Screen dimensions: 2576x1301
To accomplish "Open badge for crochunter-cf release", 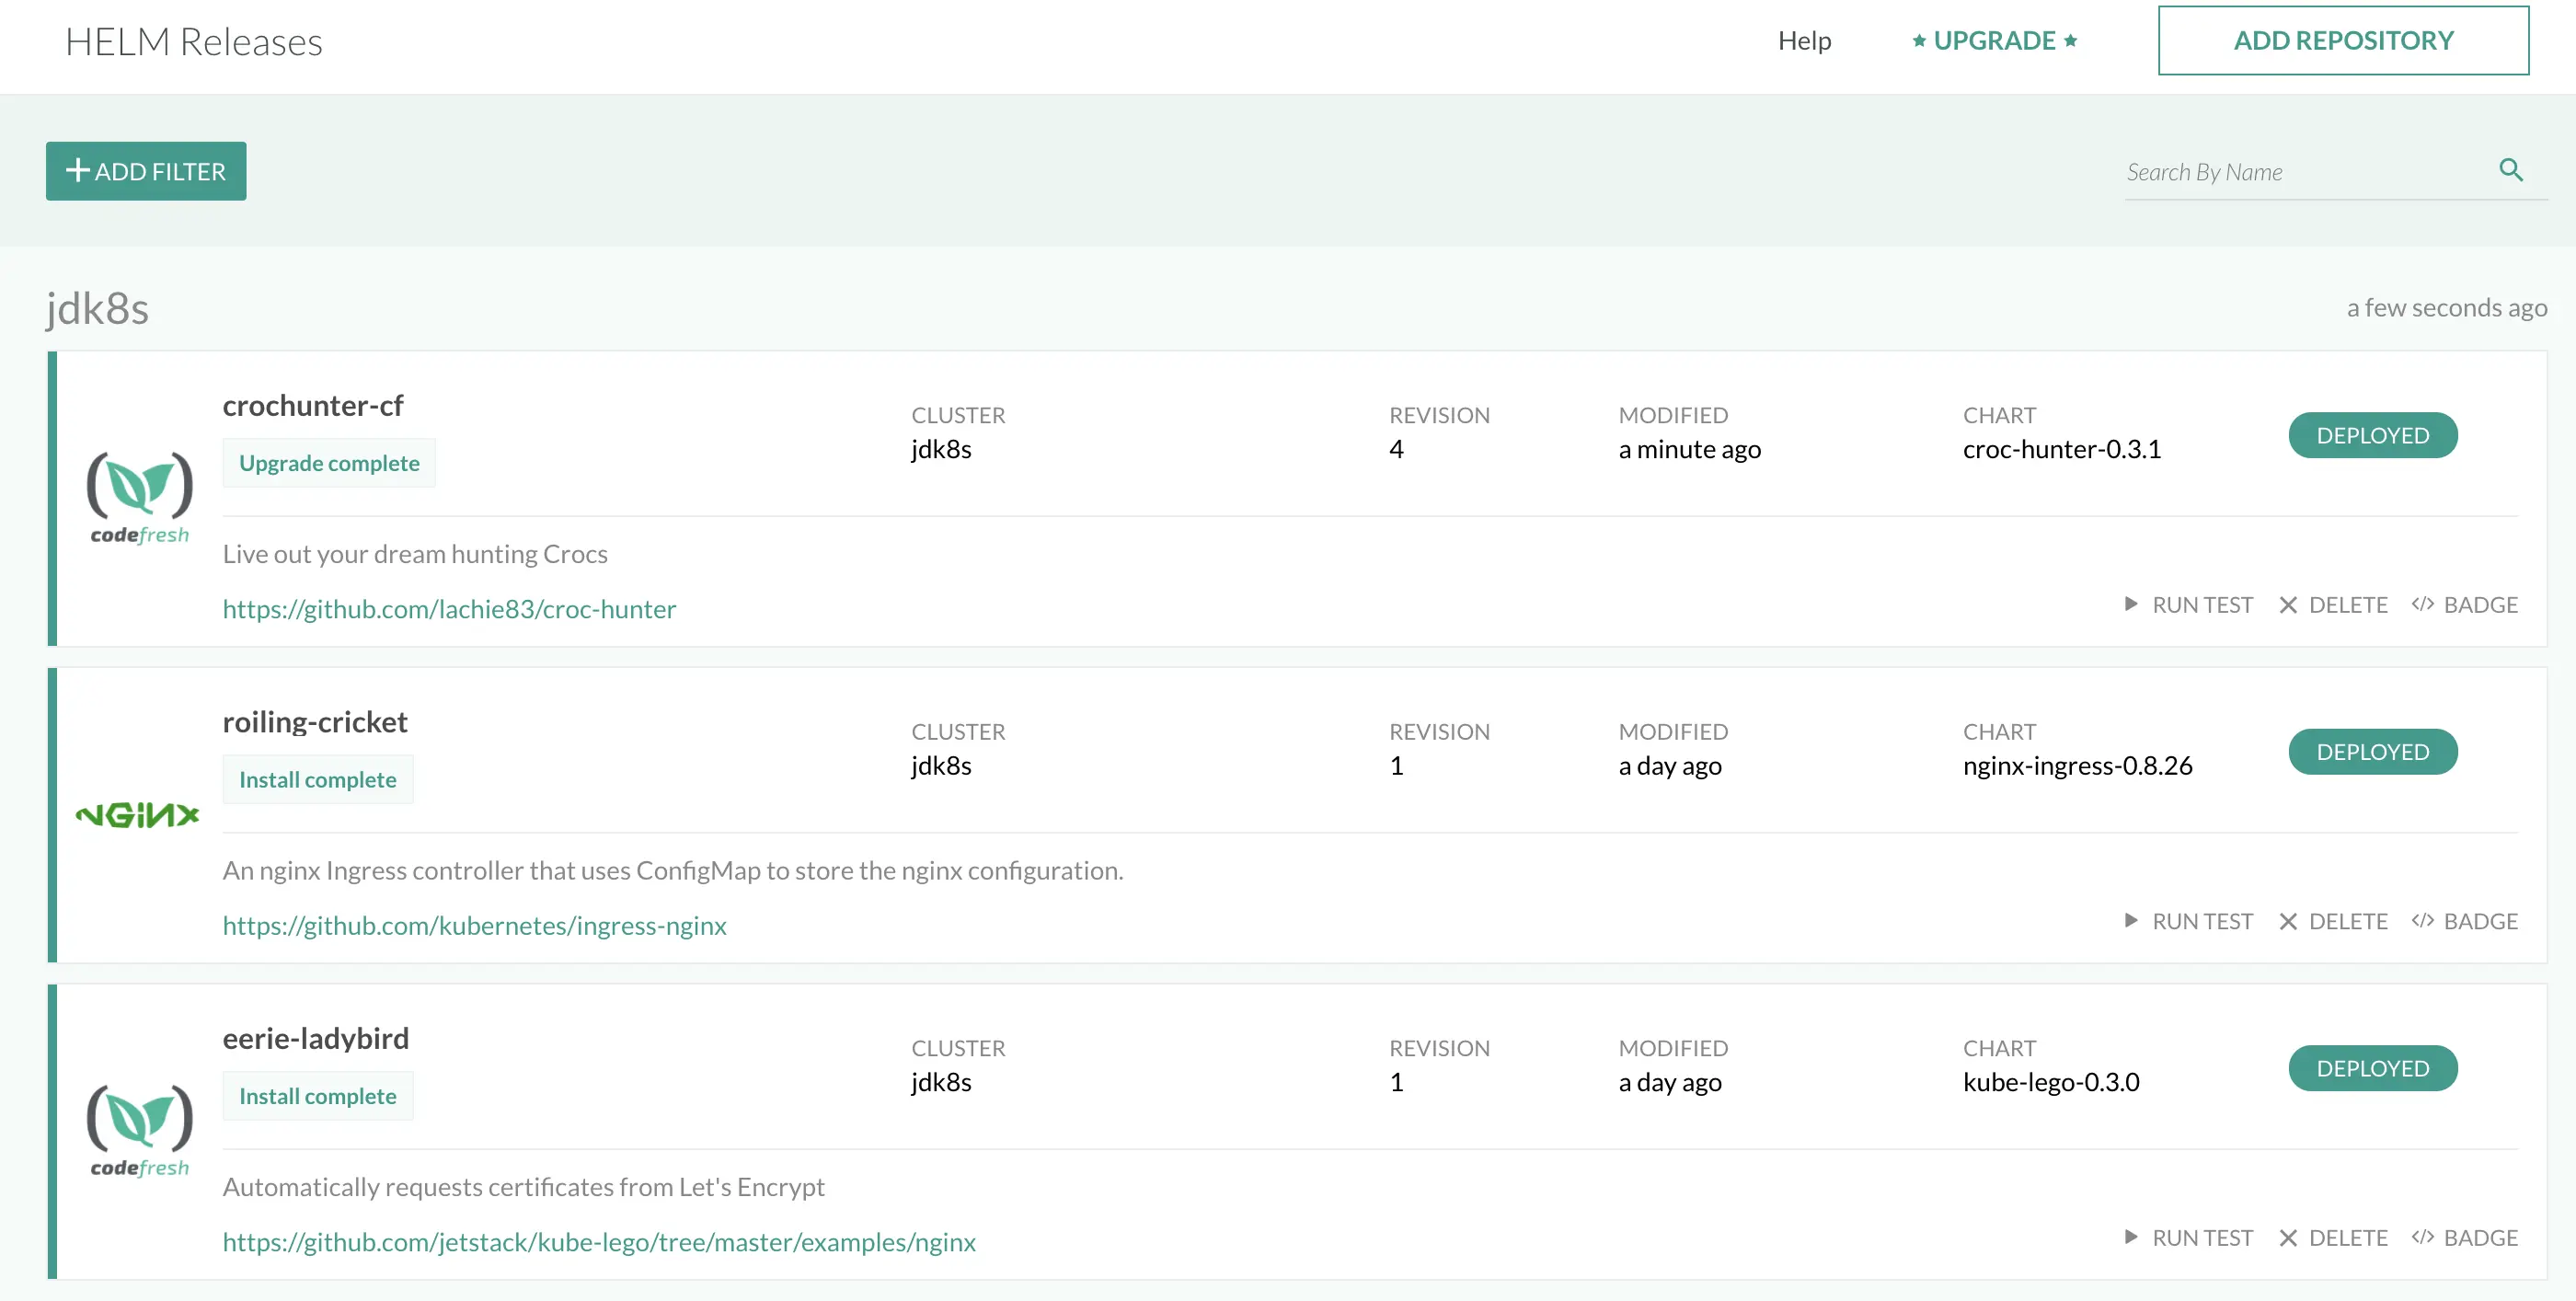I will click(x=2465, y=605).
